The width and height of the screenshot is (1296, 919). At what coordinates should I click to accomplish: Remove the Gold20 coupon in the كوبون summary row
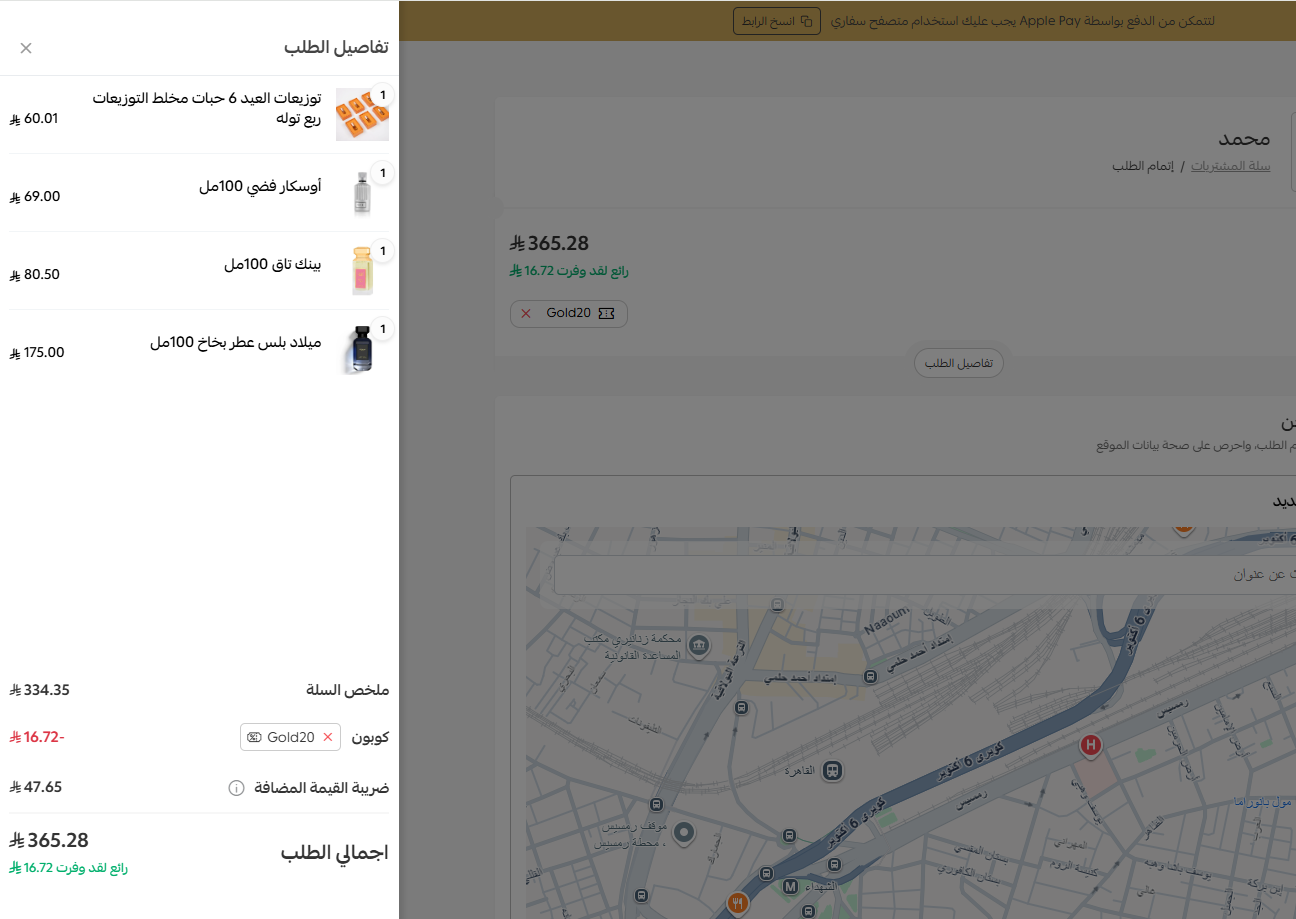click(x=327, y=737)
